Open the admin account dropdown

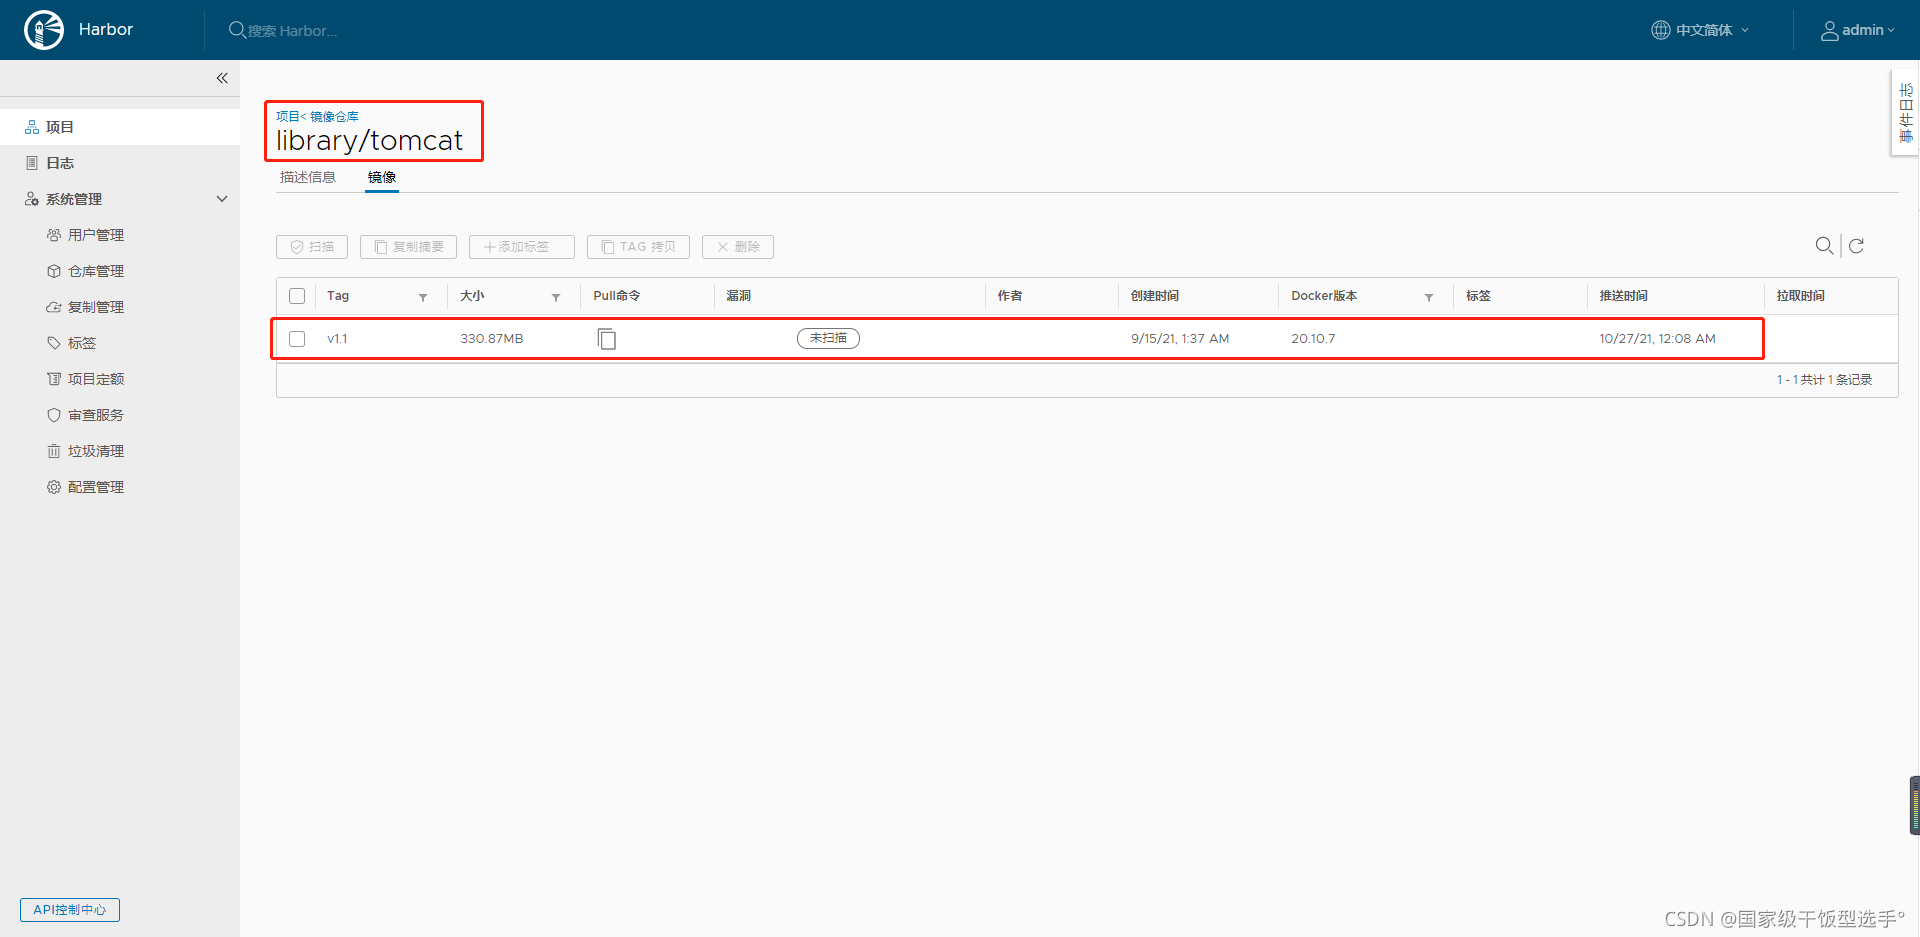(1858, 30)
